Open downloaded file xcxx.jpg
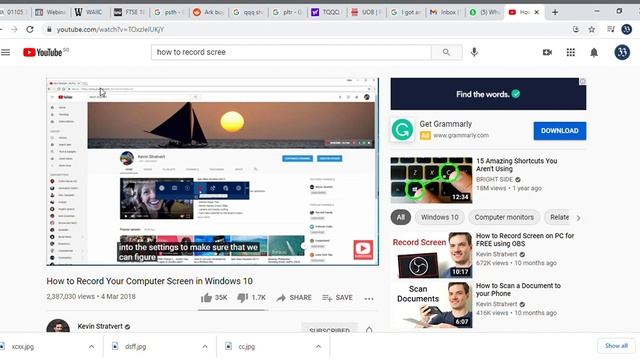The height and width of the screenshot is (360, 640). [x=23, y=347]
